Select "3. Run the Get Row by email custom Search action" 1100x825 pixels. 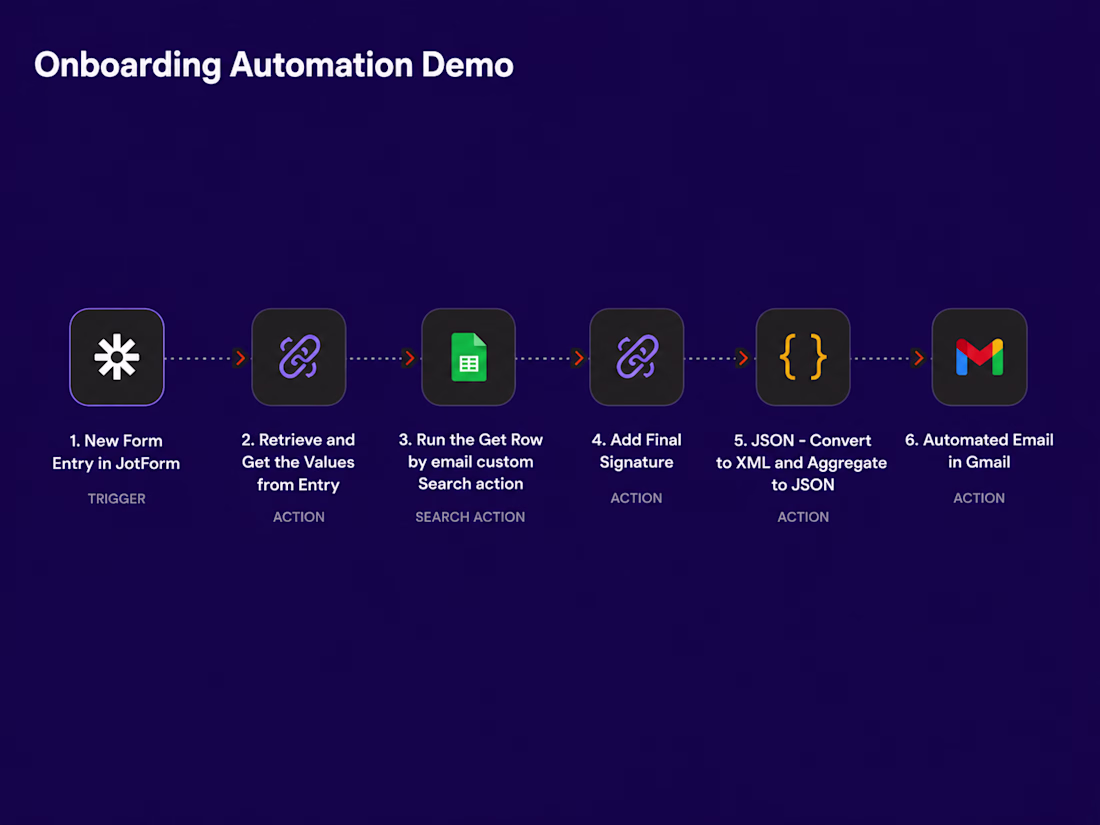click(471, 462)
